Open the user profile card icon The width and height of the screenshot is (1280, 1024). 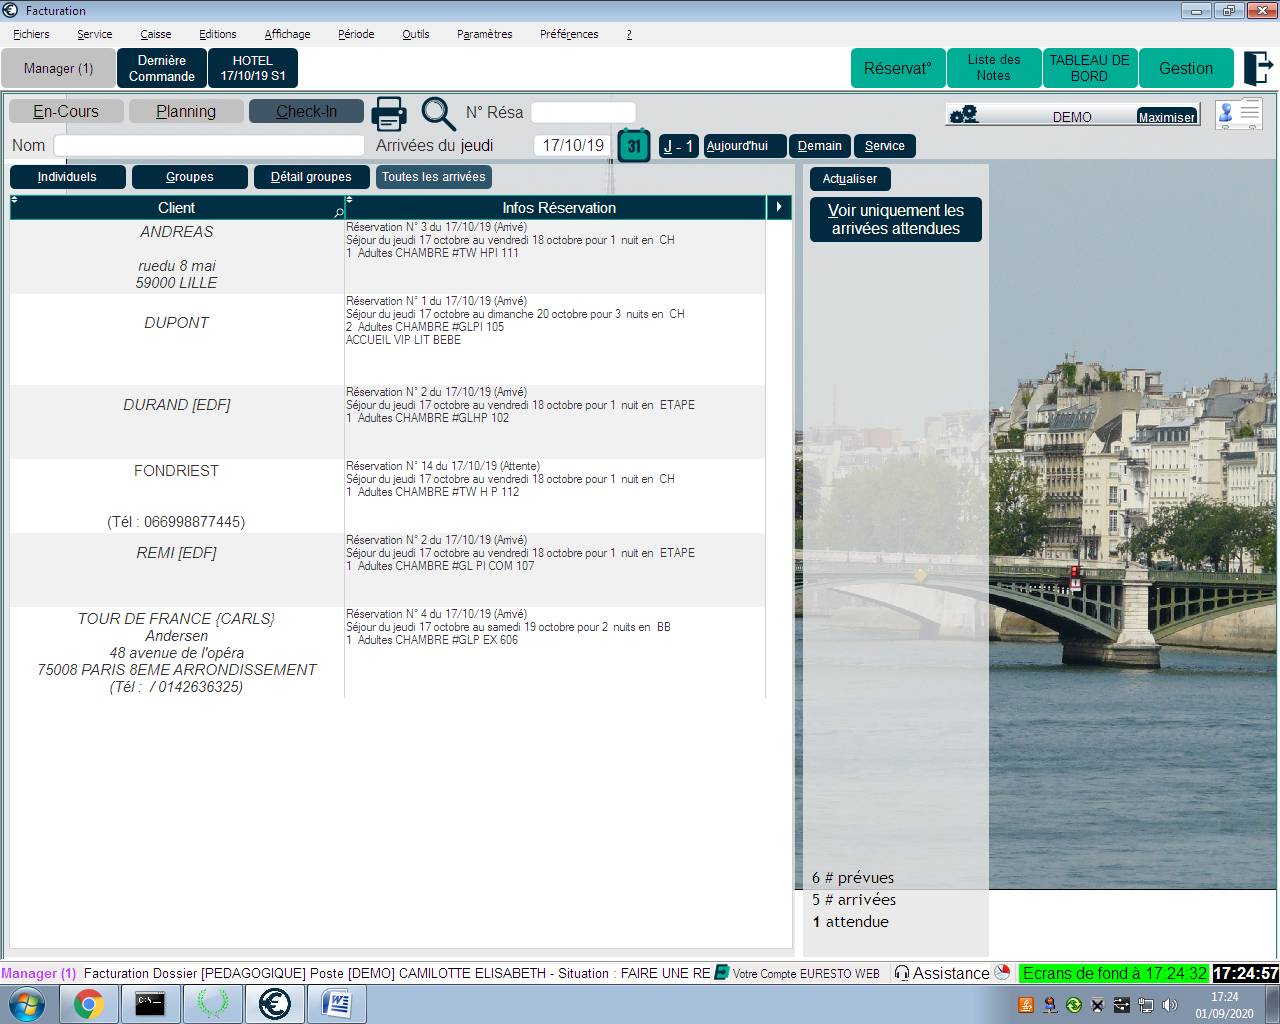pos(1238,114)
